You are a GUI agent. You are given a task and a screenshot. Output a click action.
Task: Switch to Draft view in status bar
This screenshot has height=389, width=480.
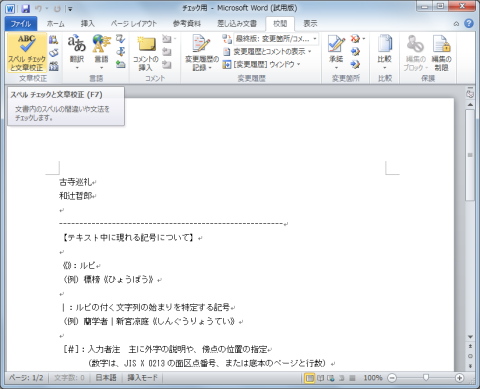tap(352, 378)
